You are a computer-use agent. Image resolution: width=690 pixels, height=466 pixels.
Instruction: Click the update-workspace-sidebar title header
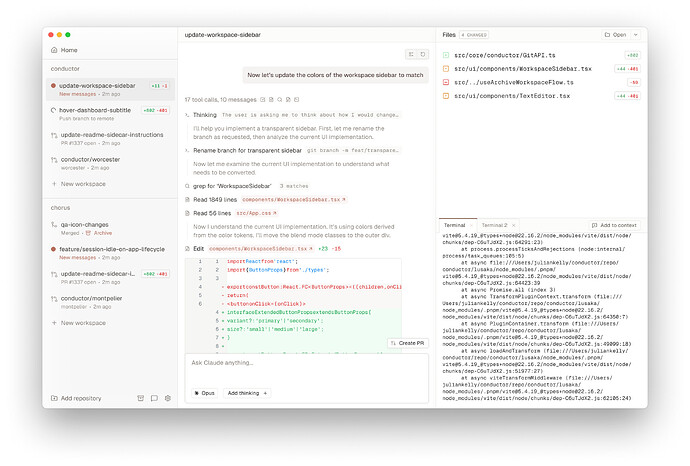pos(223,35)
